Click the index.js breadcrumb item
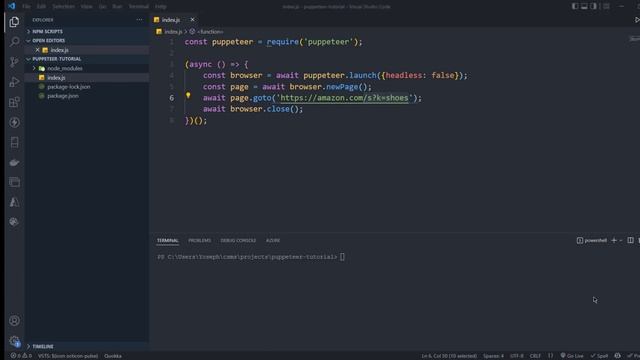This screenshot has height=360, width=640. coord(173,31)
